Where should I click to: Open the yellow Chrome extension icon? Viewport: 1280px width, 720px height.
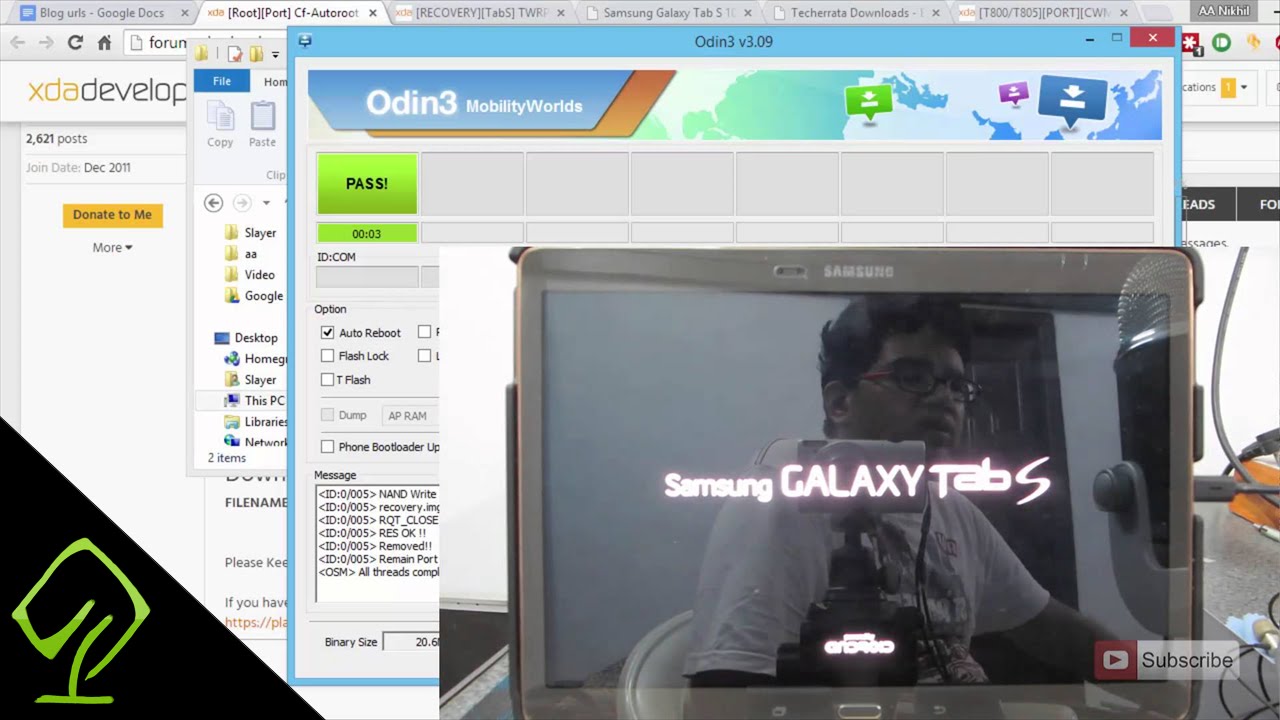1253,43
